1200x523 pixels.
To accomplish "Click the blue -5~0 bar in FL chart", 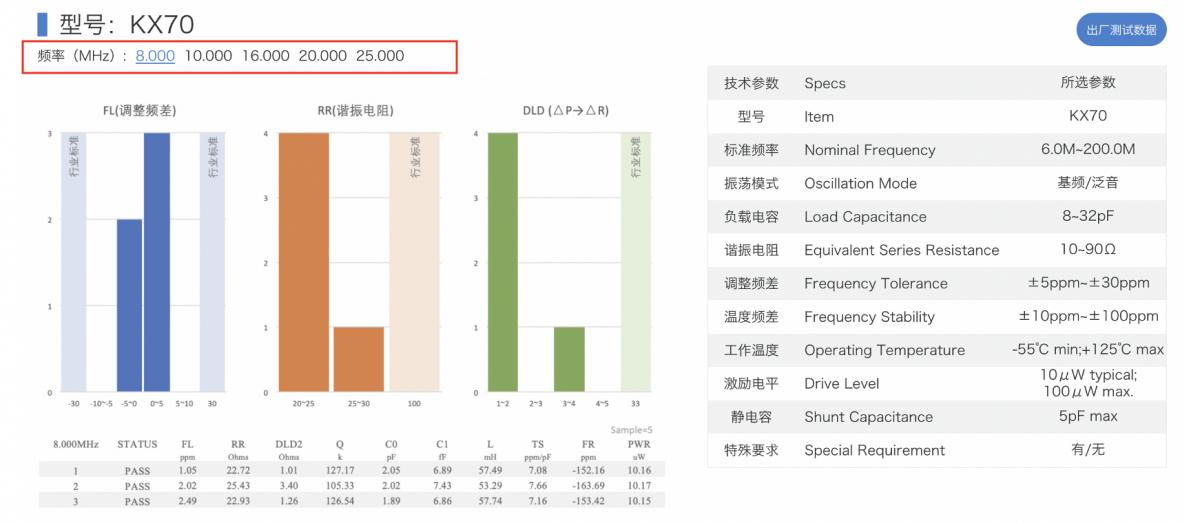I will click(129, 305).
